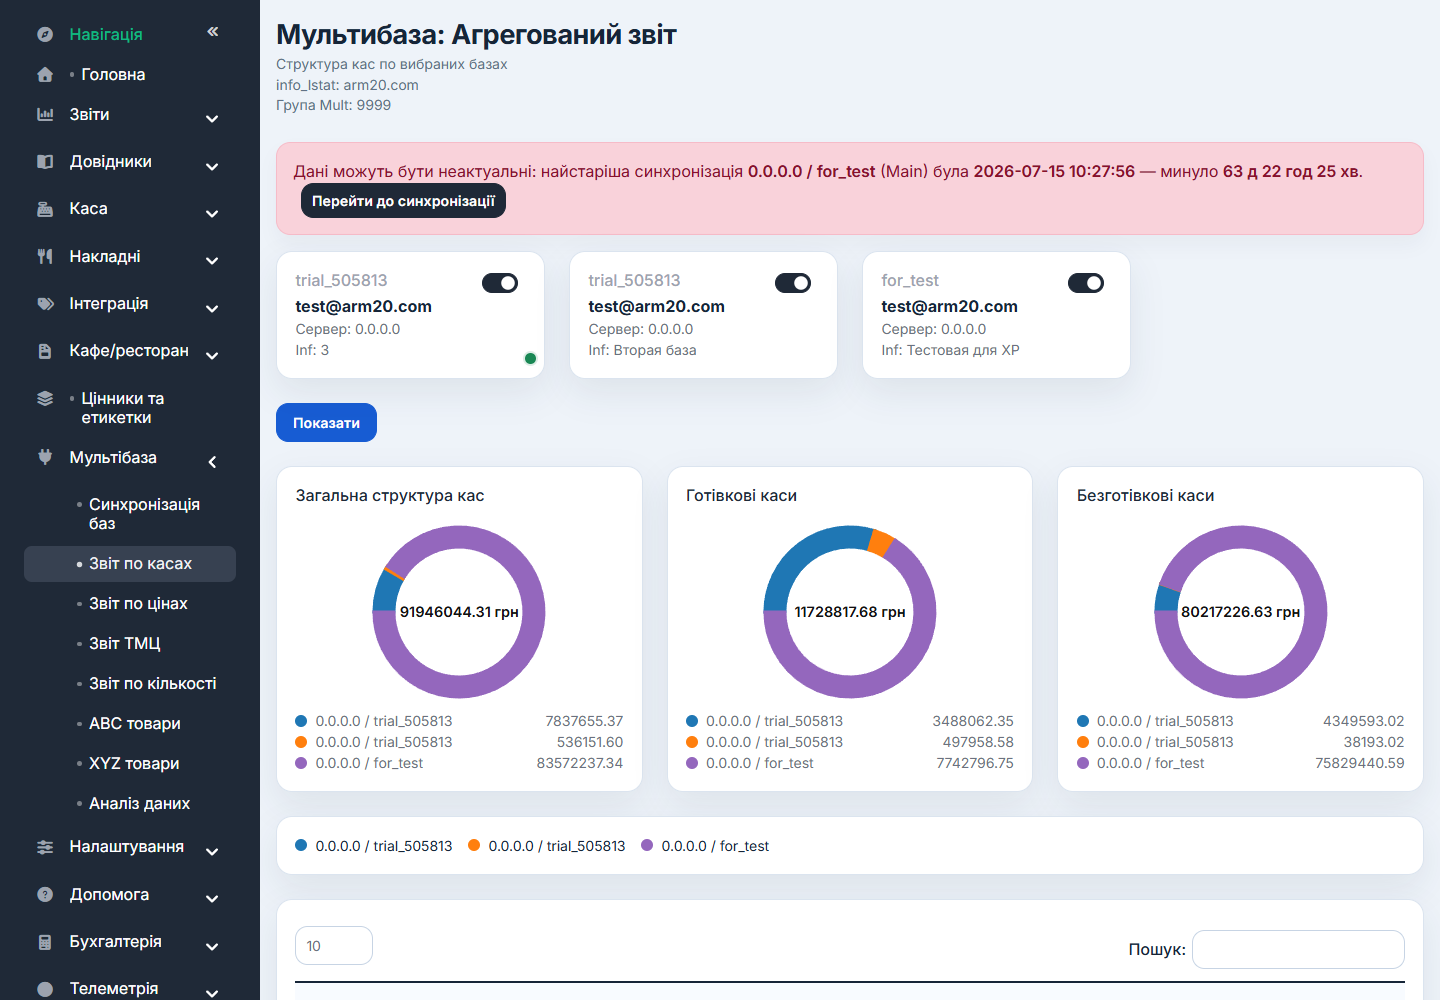Click the question mark icon for Допомога

(x=45, y=894)
